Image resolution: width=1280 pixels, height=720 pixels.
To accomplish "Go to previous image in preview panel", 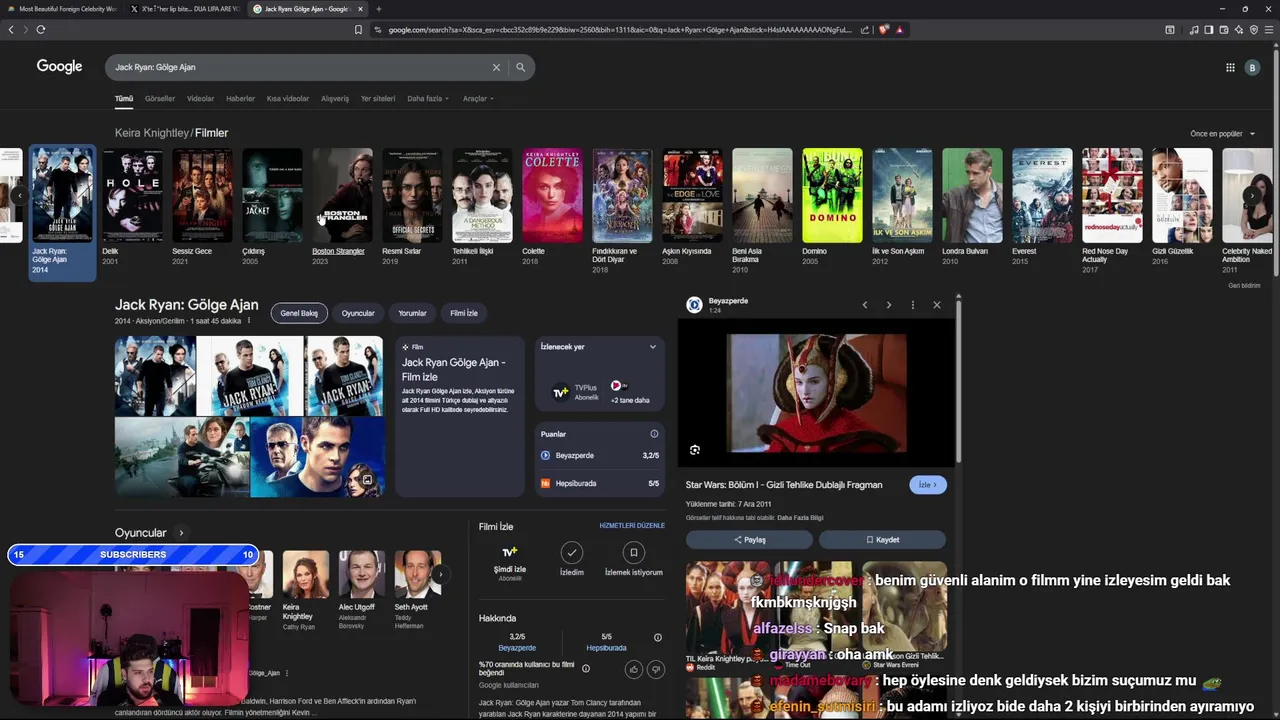I will point(865,305).
